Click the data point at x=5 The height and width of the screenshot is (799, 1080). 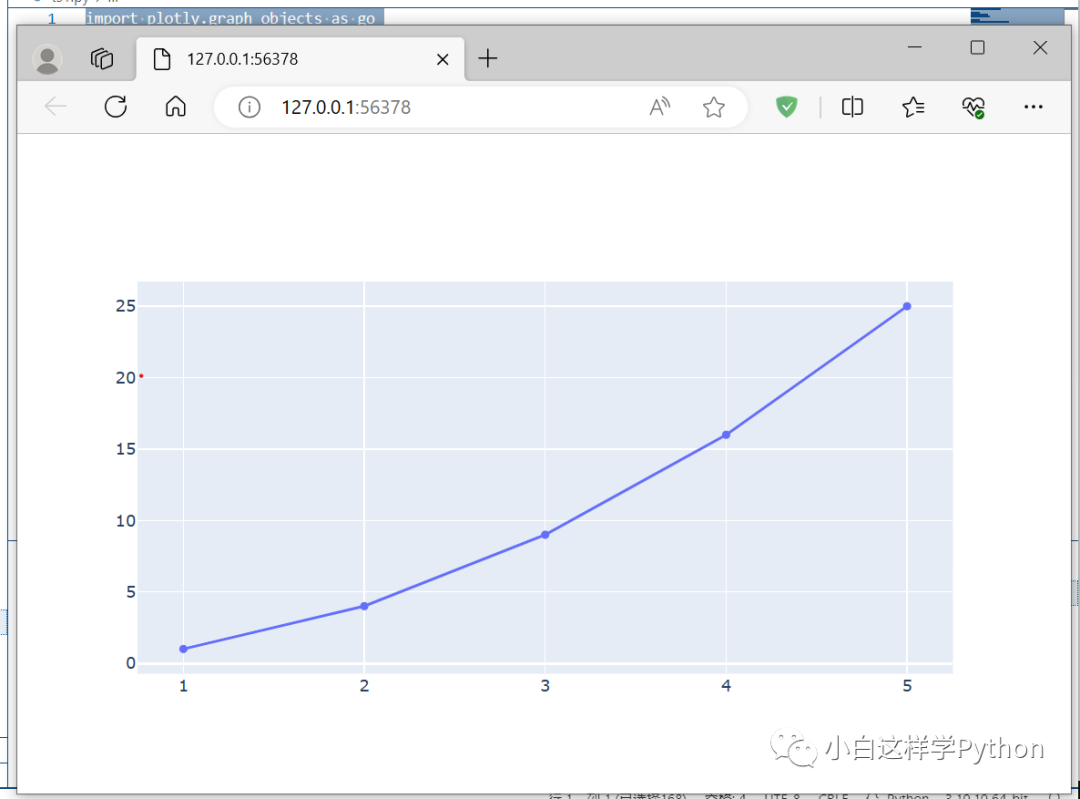[907, 306]
